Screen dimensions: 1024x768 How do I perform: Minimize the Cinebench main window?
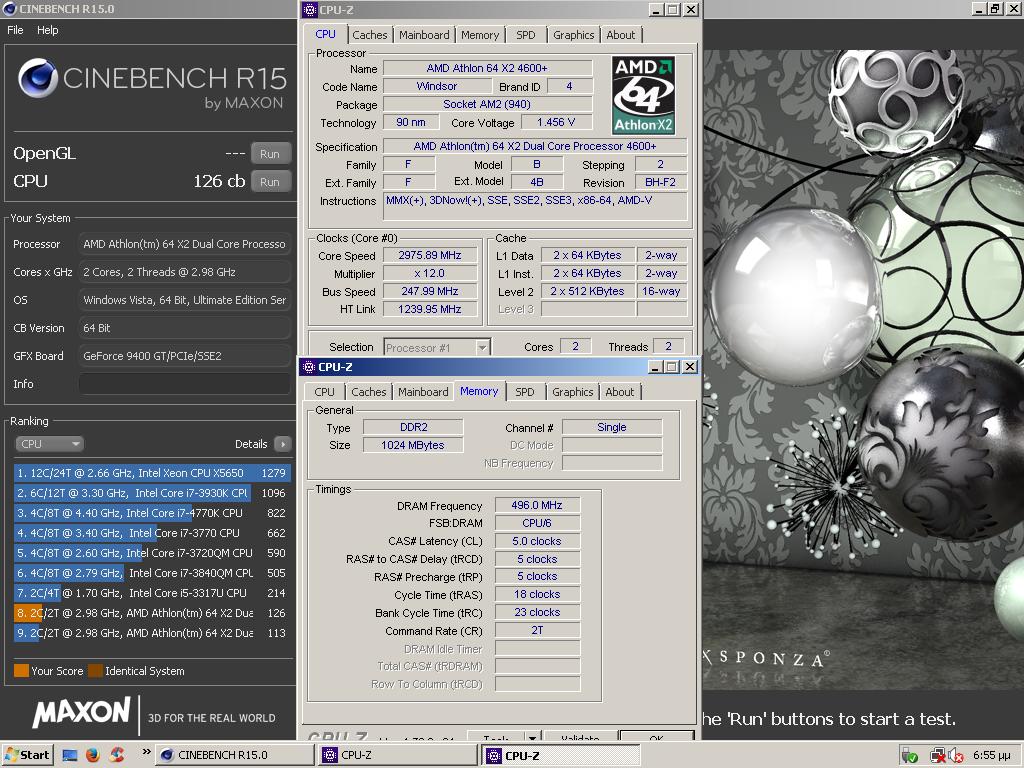979,8
